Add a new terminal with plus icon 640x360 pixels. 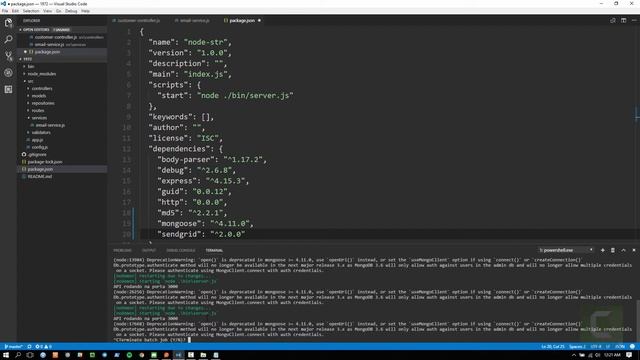[602, 250]
